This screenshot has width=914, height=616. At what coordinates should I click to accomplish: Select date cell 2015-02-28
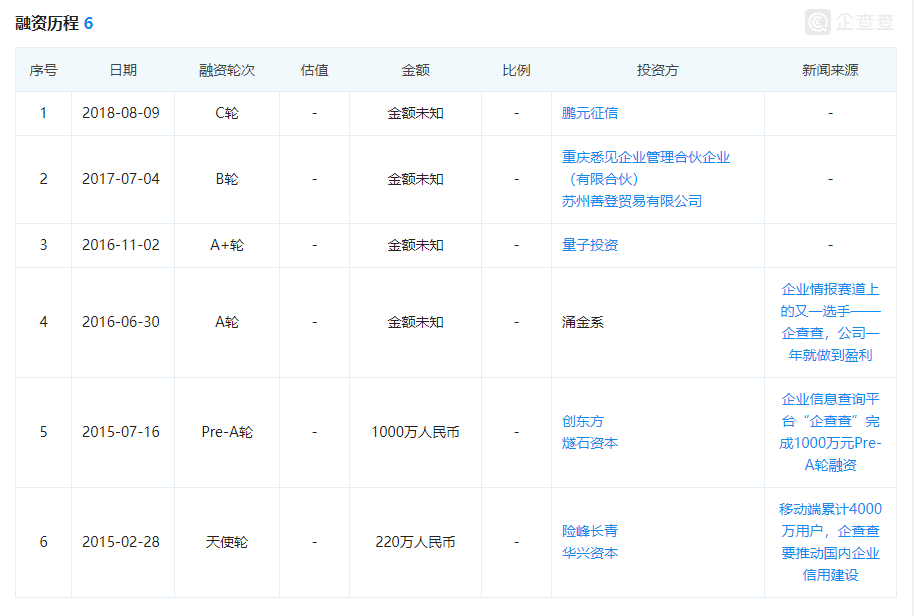[x=121, y=542]
